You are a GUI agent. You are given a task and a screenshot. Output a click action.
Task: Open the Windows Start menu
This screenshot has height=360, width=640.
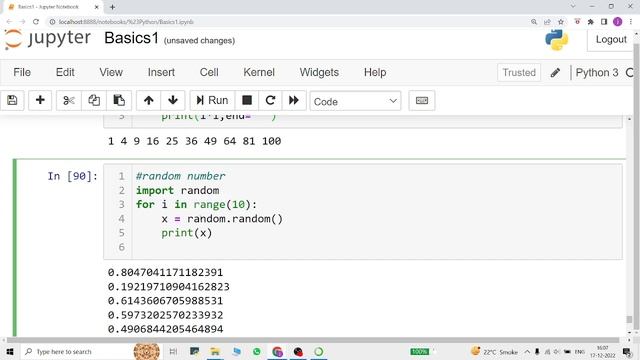[10, 351]
